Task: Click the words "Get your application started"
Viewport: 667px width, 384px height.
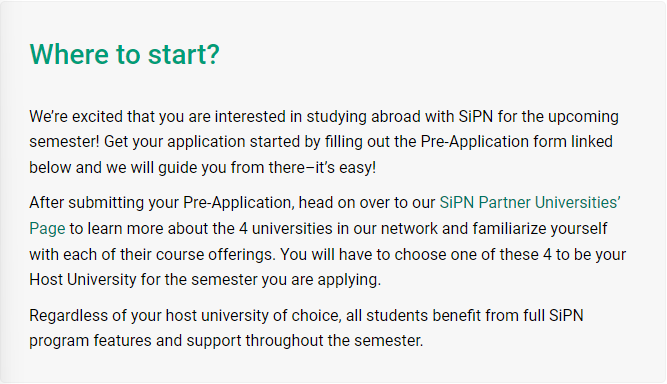Action: [202, 142]
